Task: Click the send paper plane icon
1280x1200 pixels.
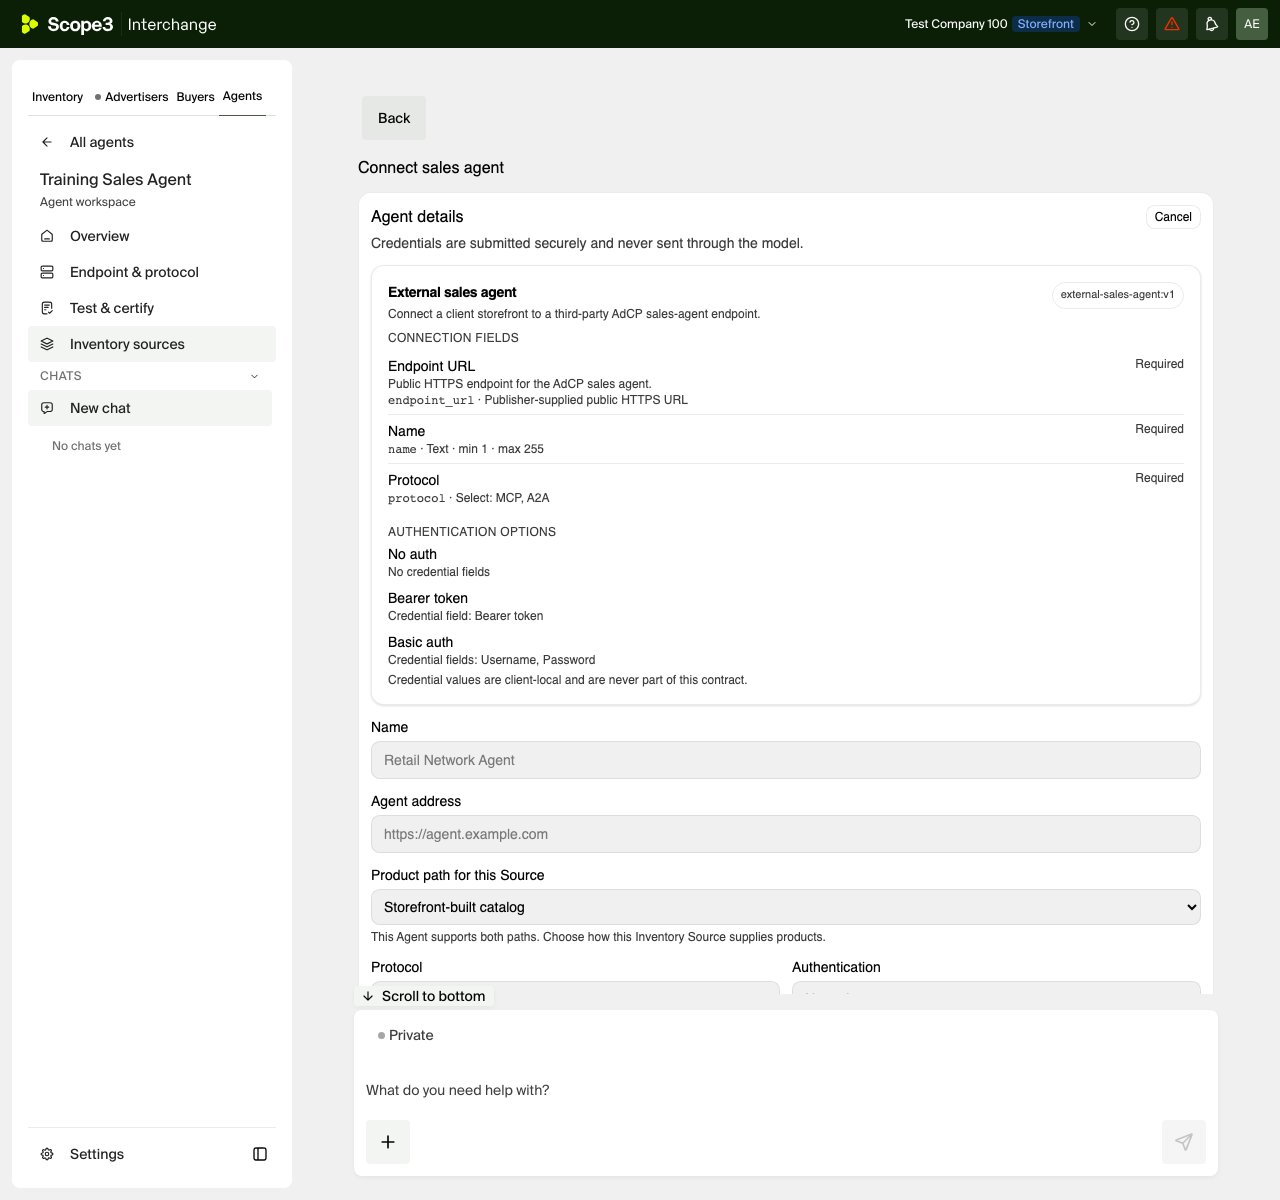Action: (x=1184, y=1142)
